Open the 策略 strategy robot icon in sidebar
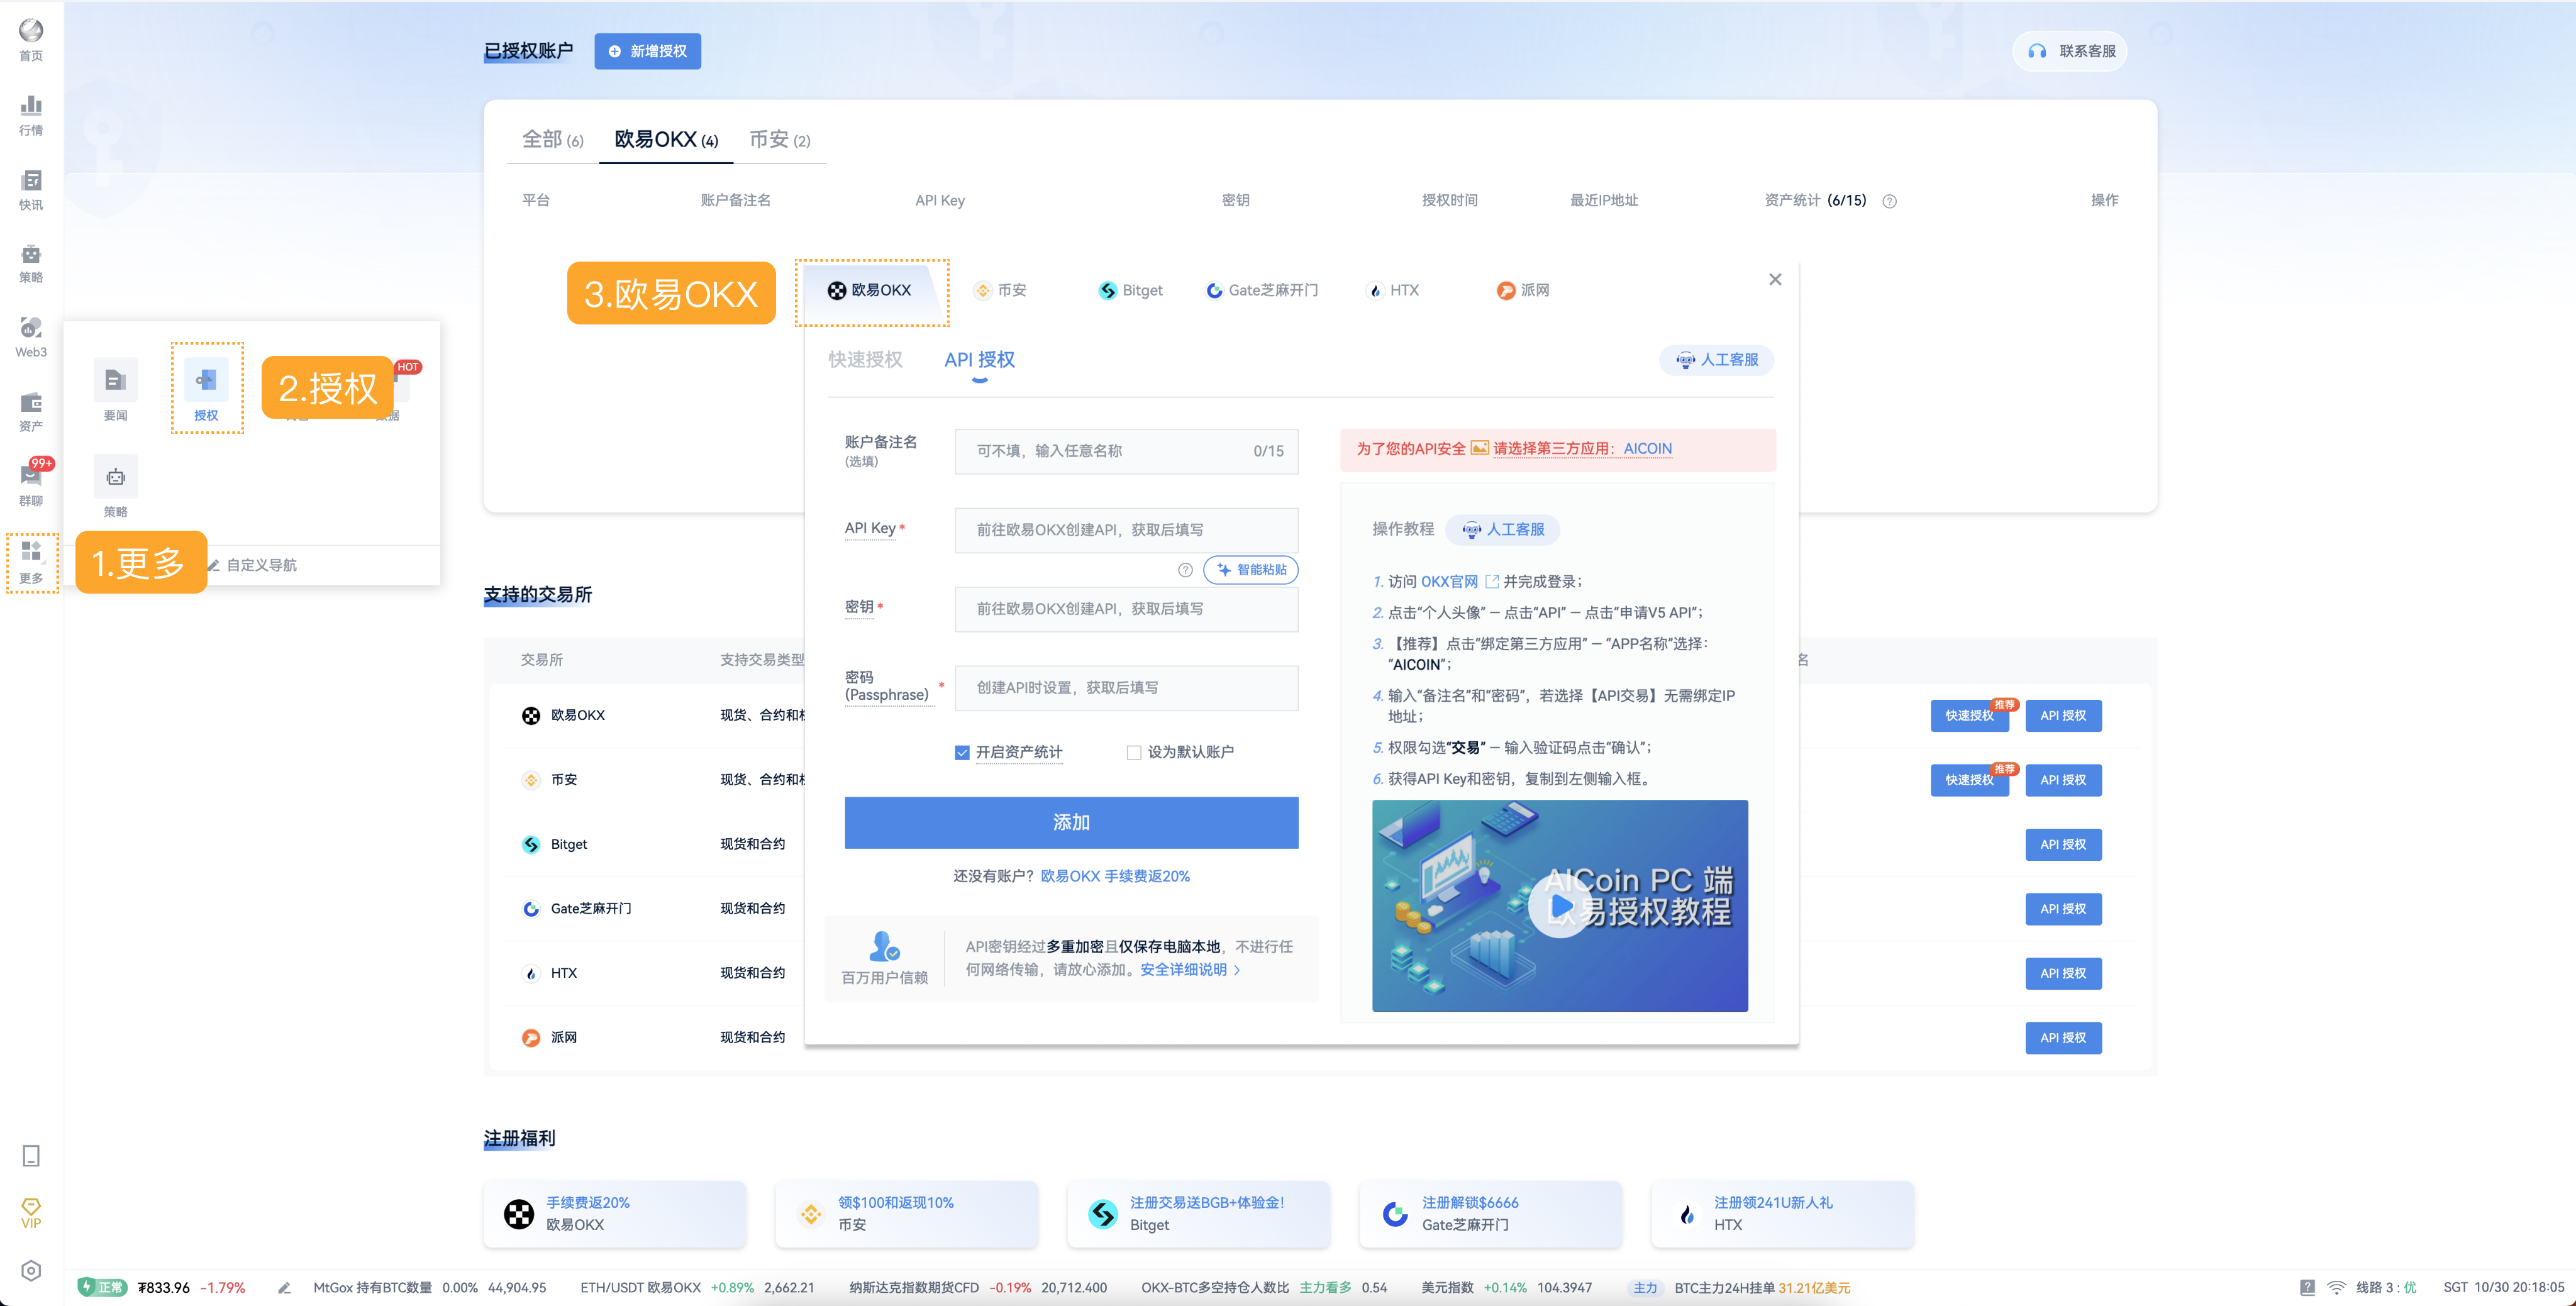2576x1306 pixels. point(31,263)
